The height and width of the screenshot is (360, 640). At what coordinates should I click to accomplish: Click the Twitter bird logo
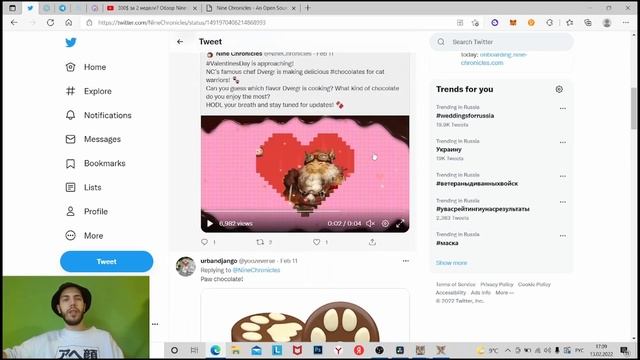click(71, 42)
